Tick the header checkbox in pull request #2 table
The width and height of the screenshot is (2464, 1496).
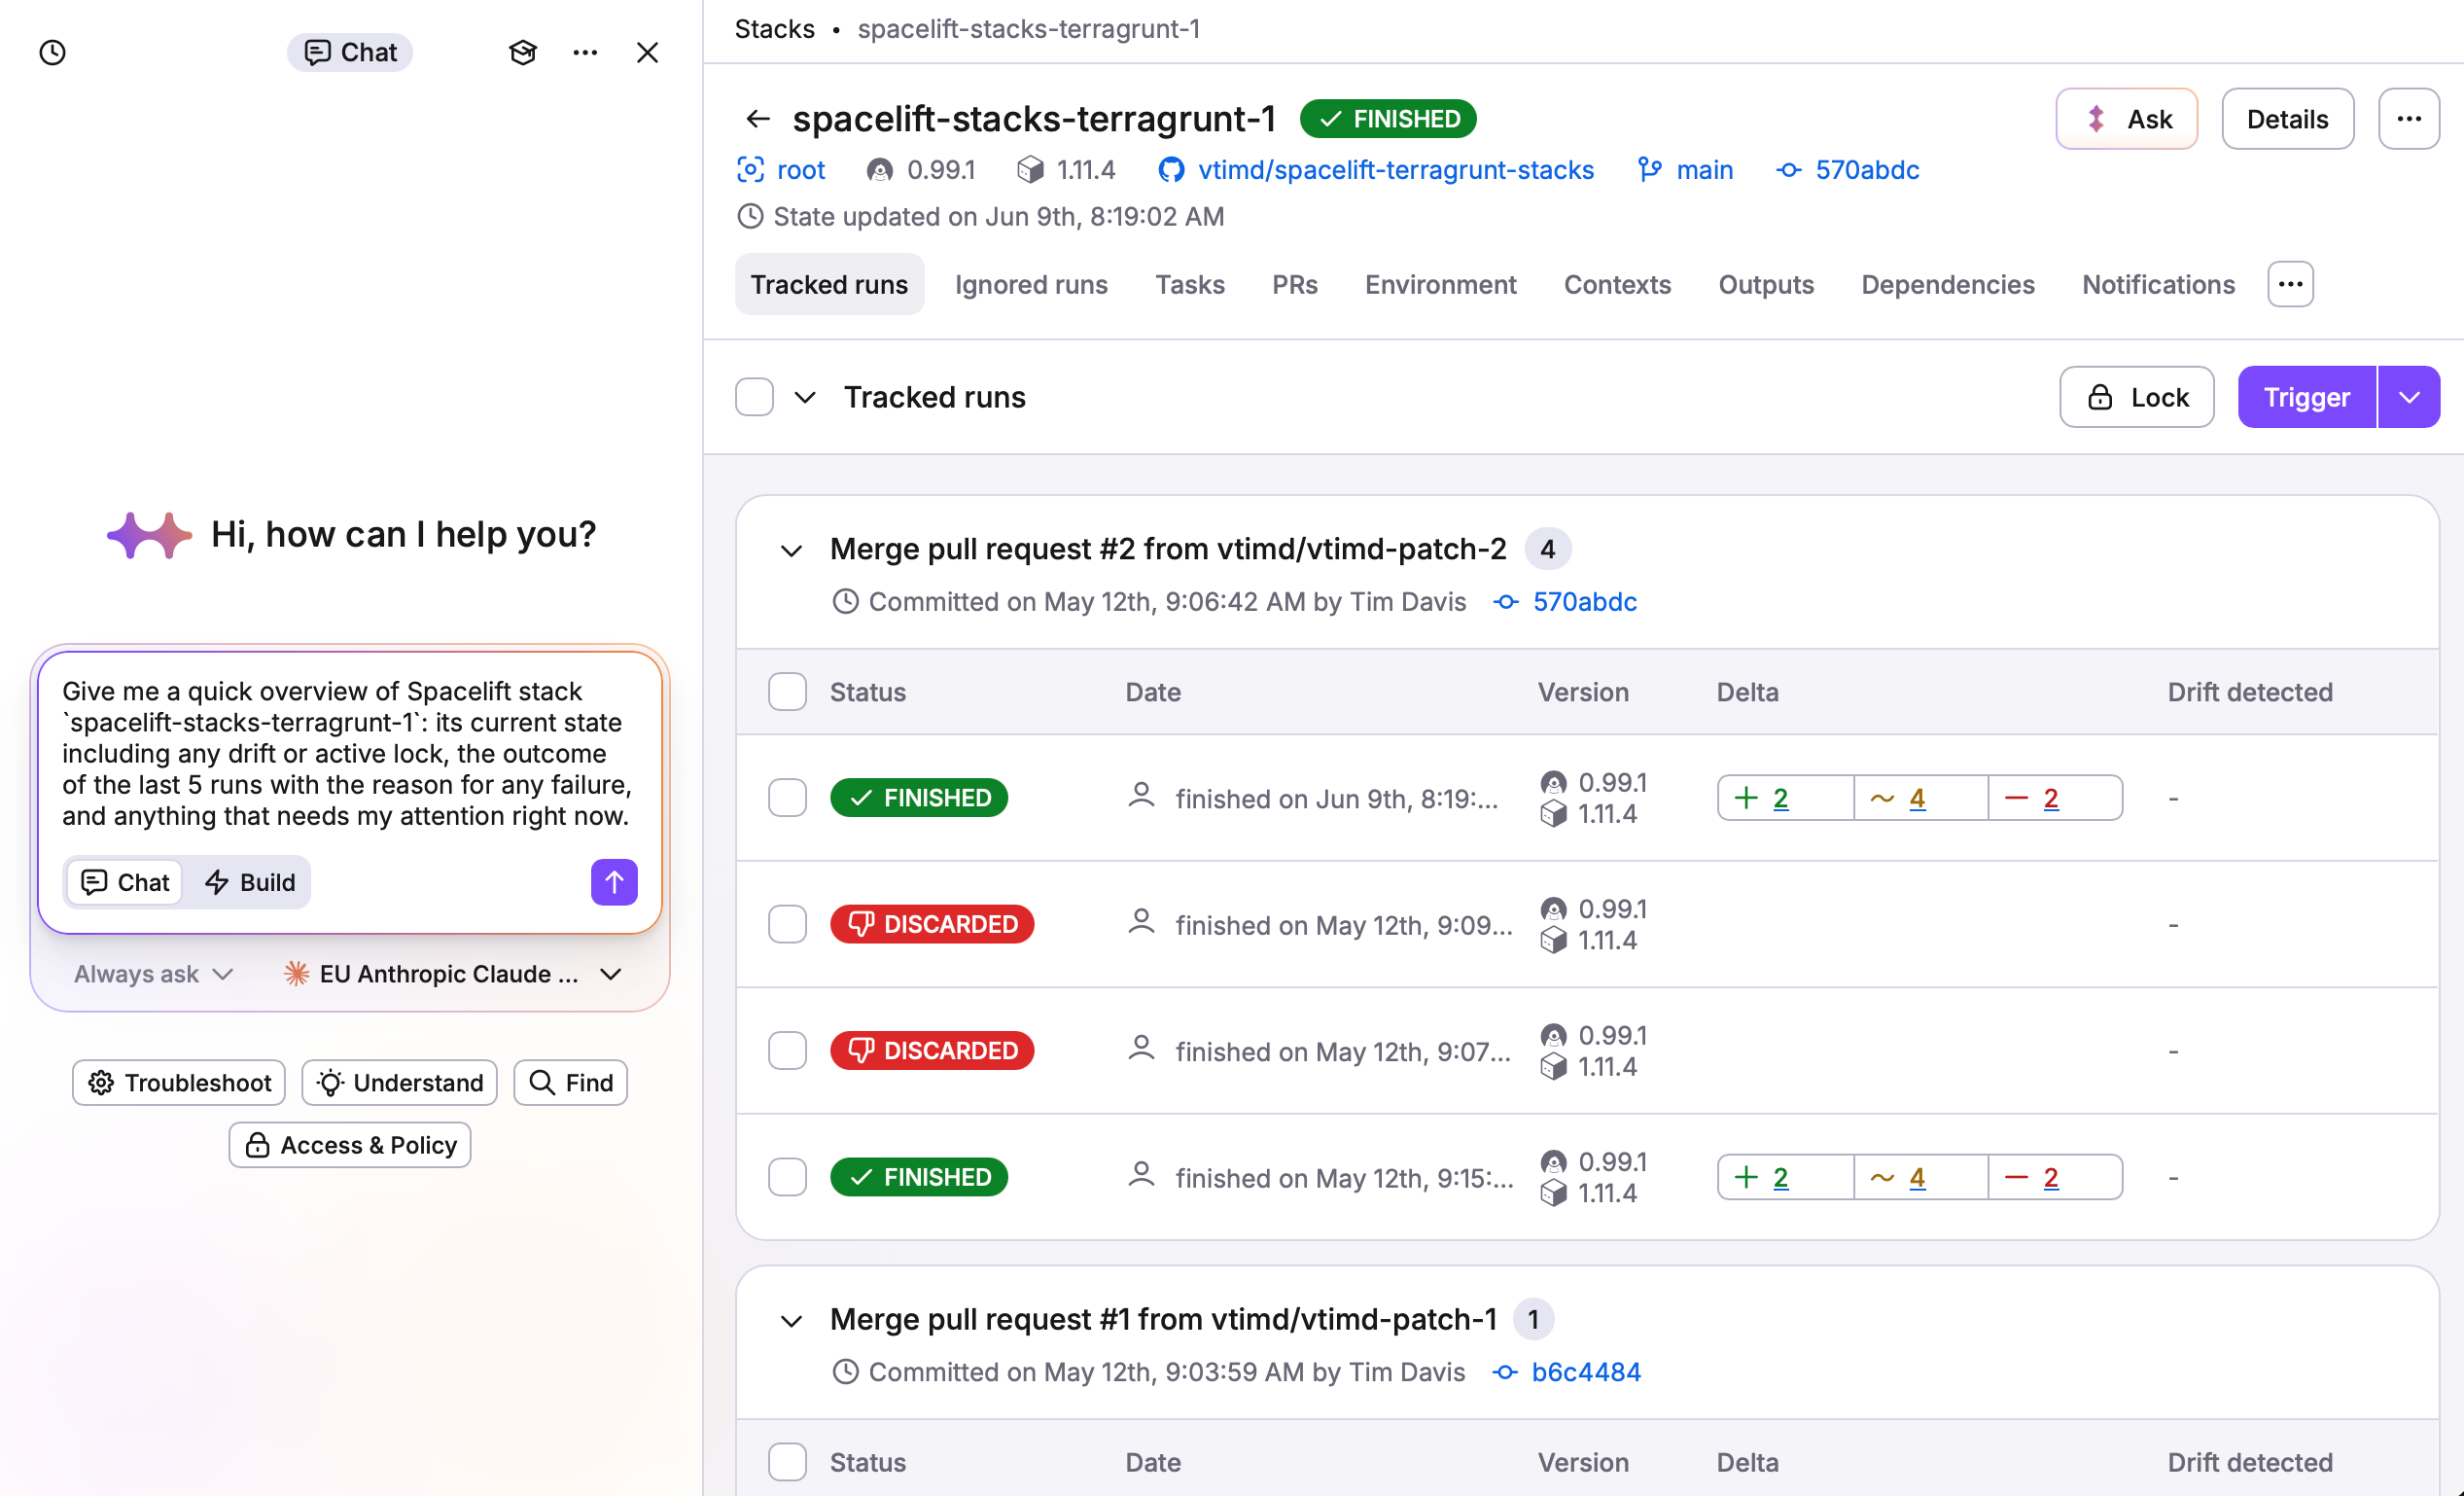pos(787,692)
